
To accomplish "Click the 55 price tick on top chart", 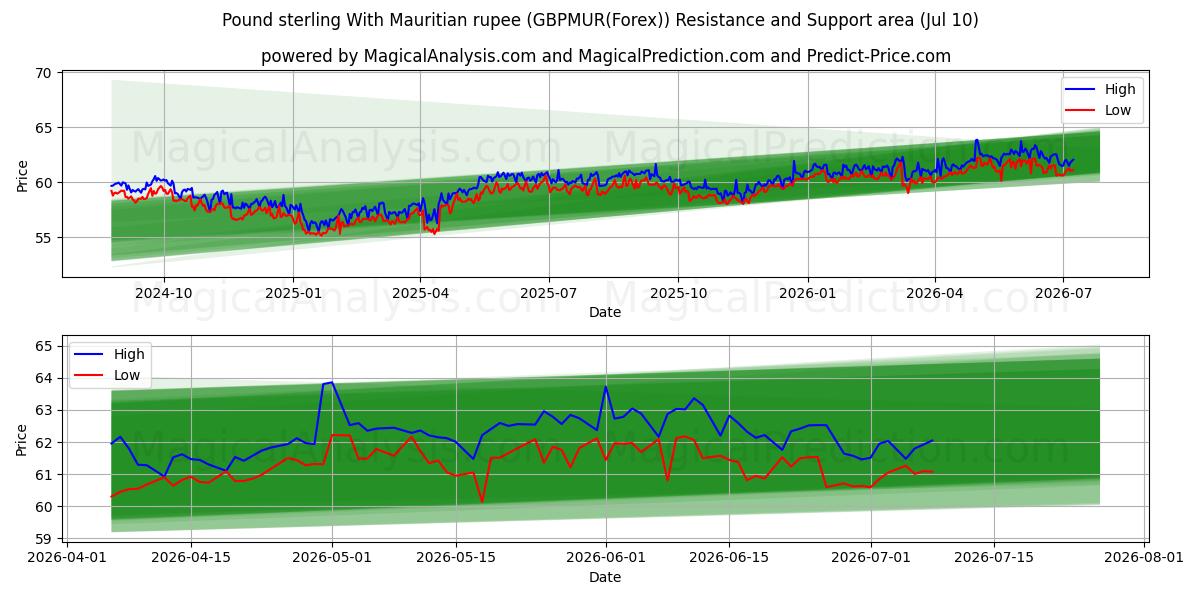I will tap(44, 238).
